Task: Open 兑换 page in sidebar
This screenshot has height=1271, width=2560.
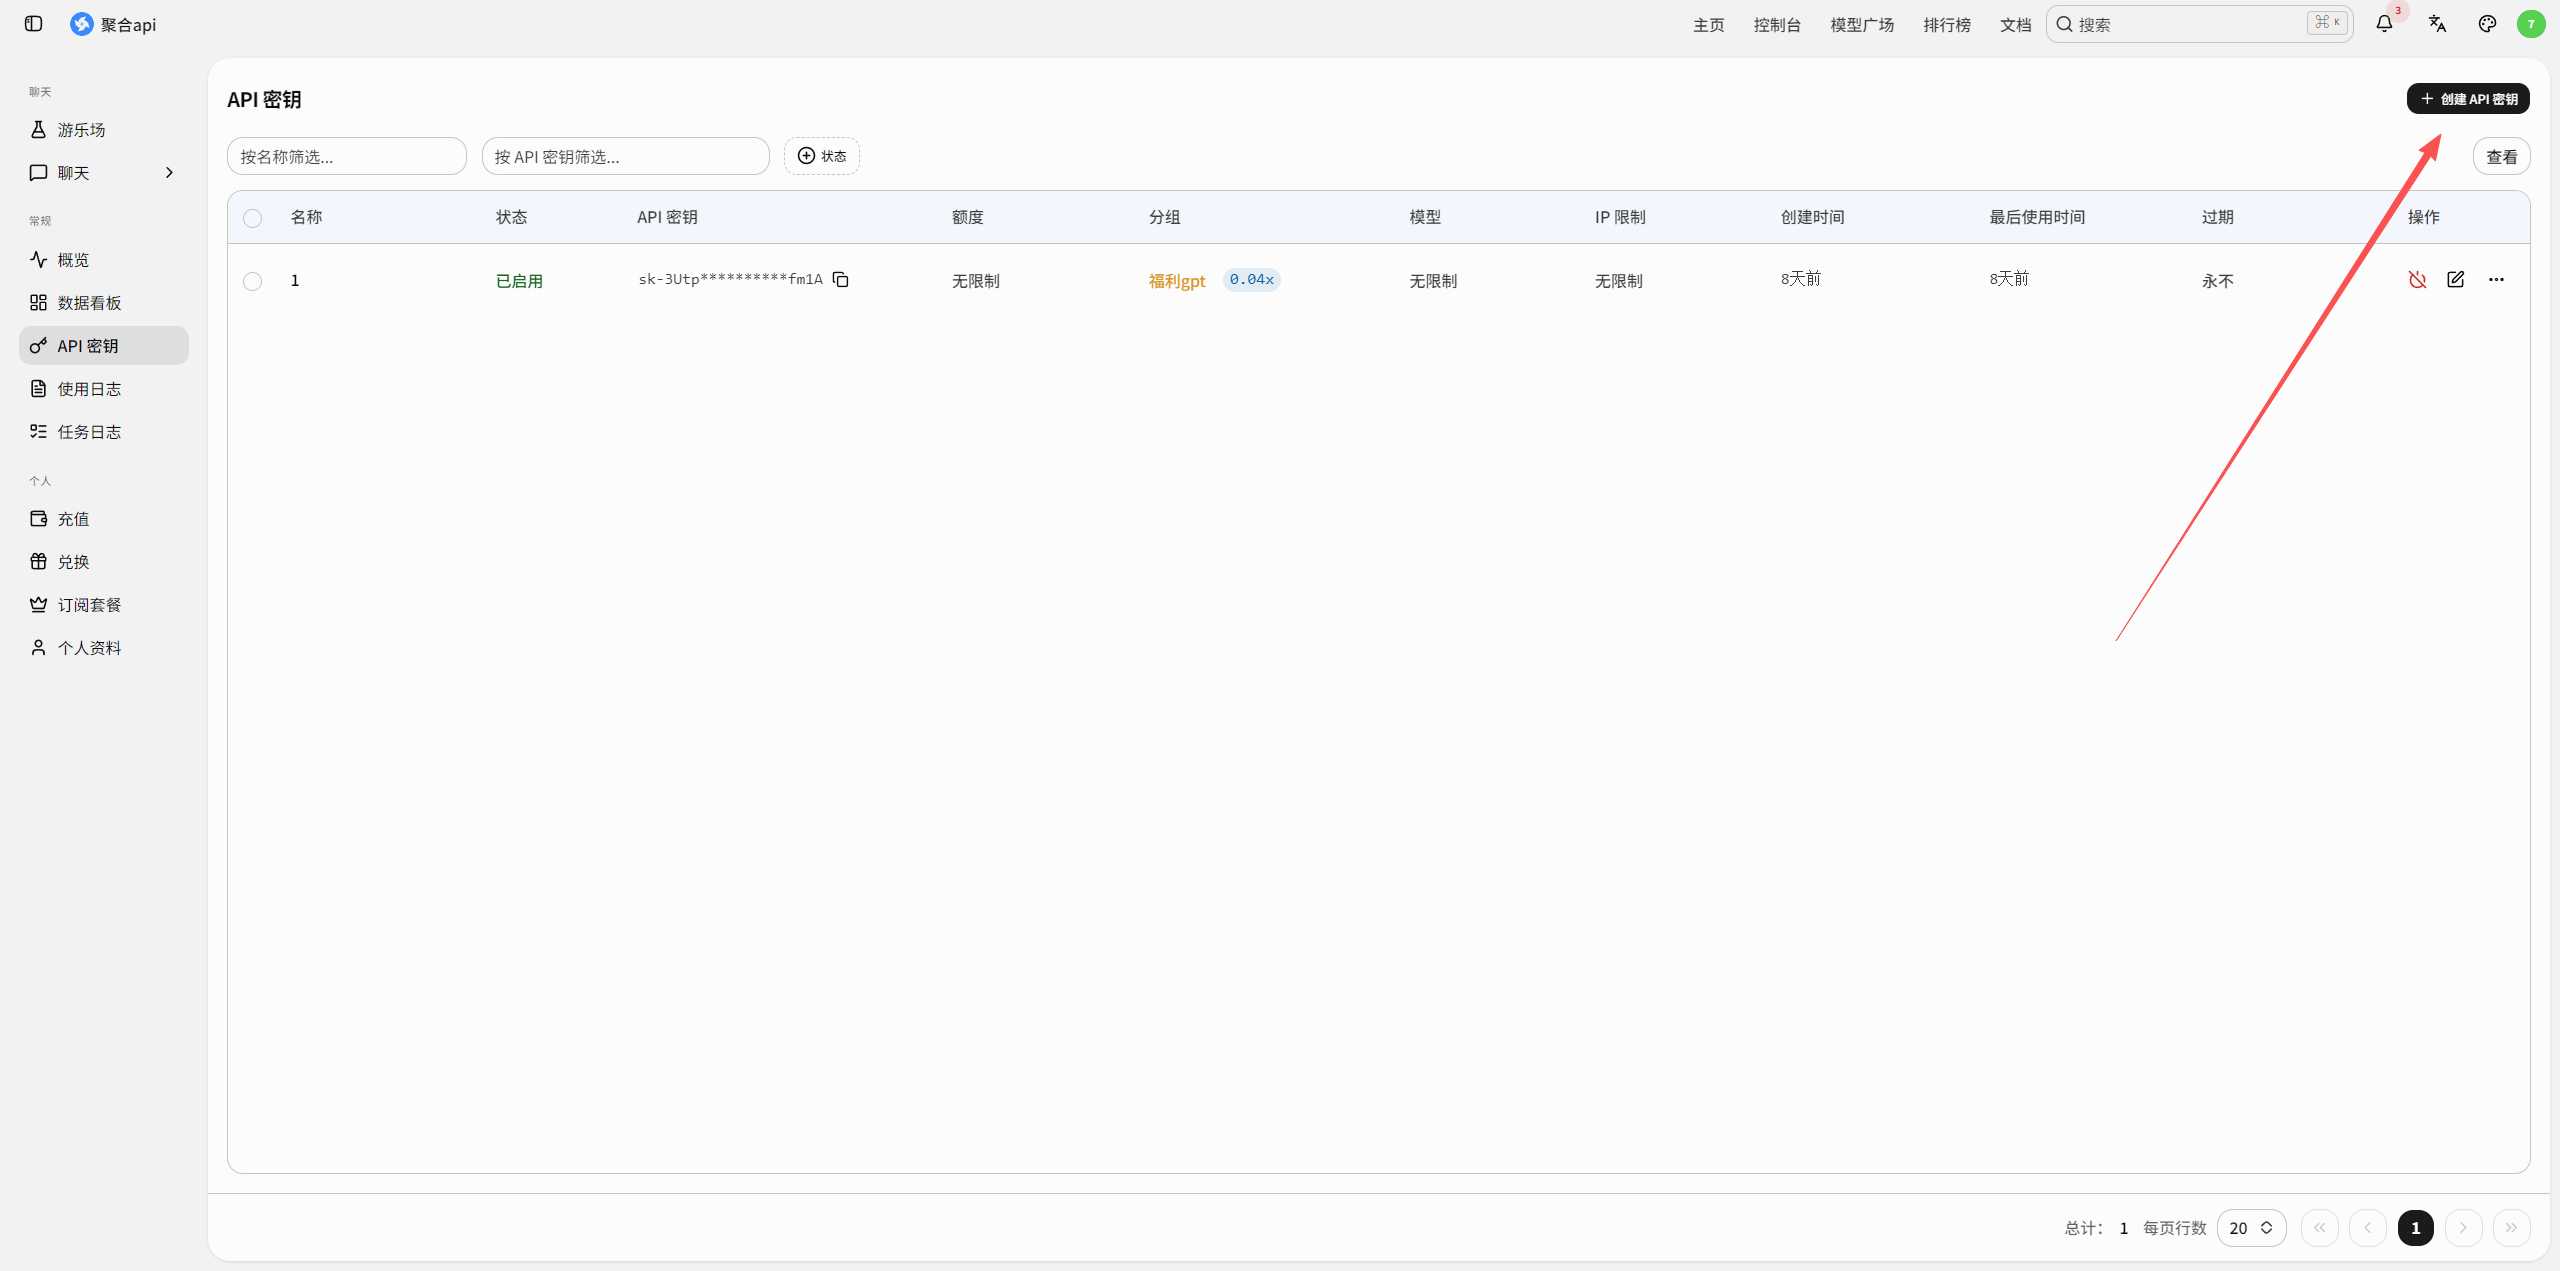Action: 104,562
